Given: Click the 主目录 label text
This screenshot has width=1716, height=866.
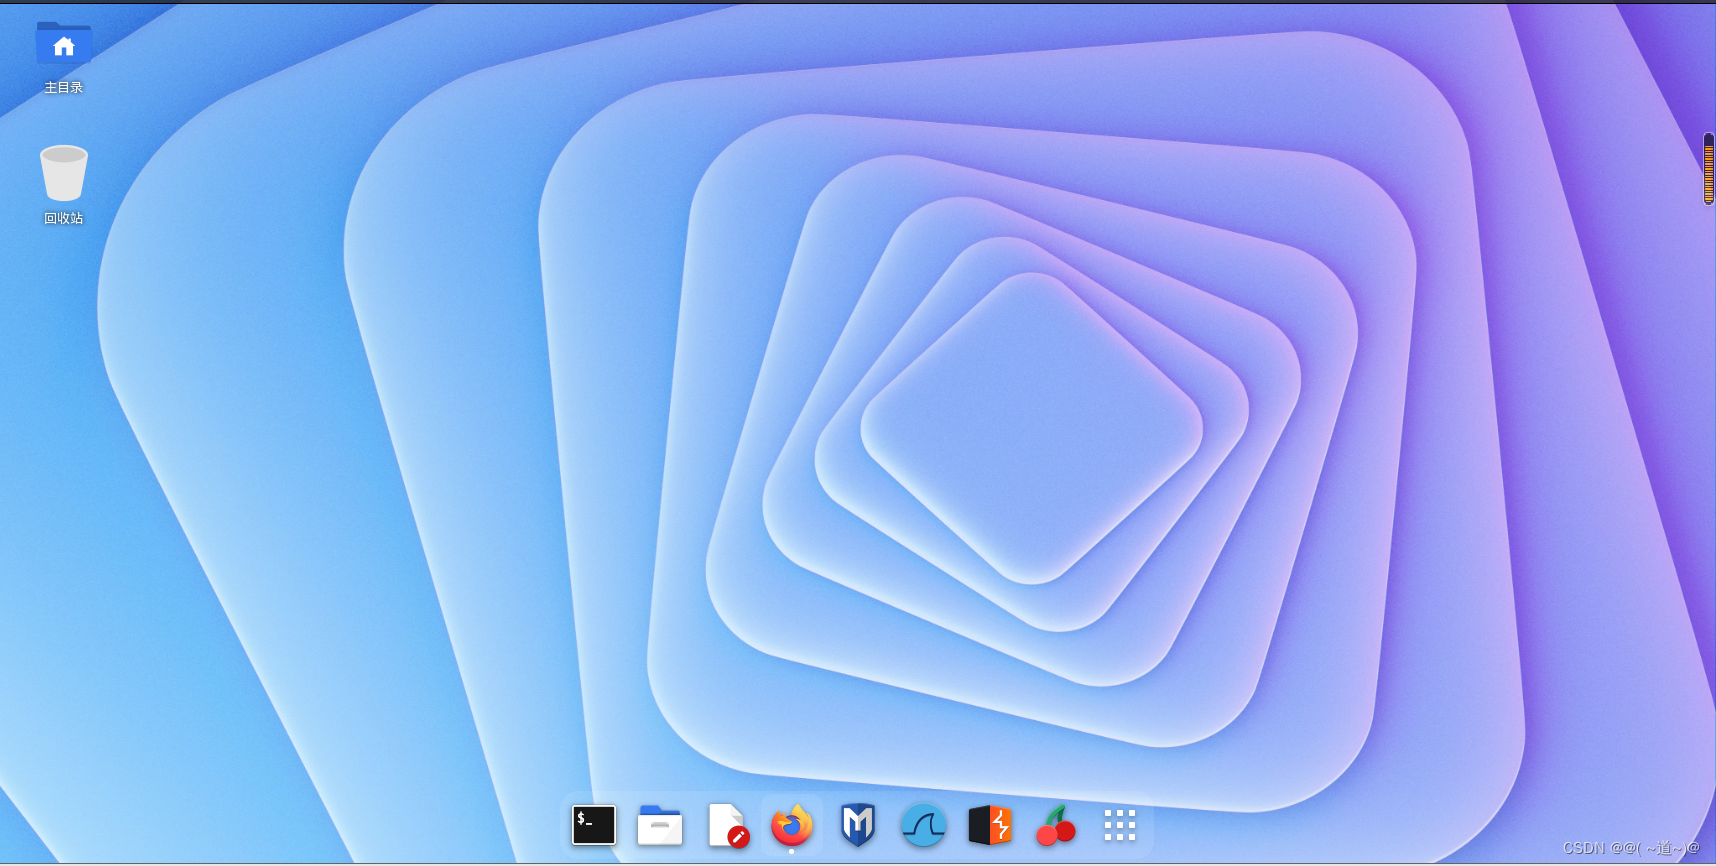Looking at the screenshot, I should pyautogui.click(x=64, y=88).
